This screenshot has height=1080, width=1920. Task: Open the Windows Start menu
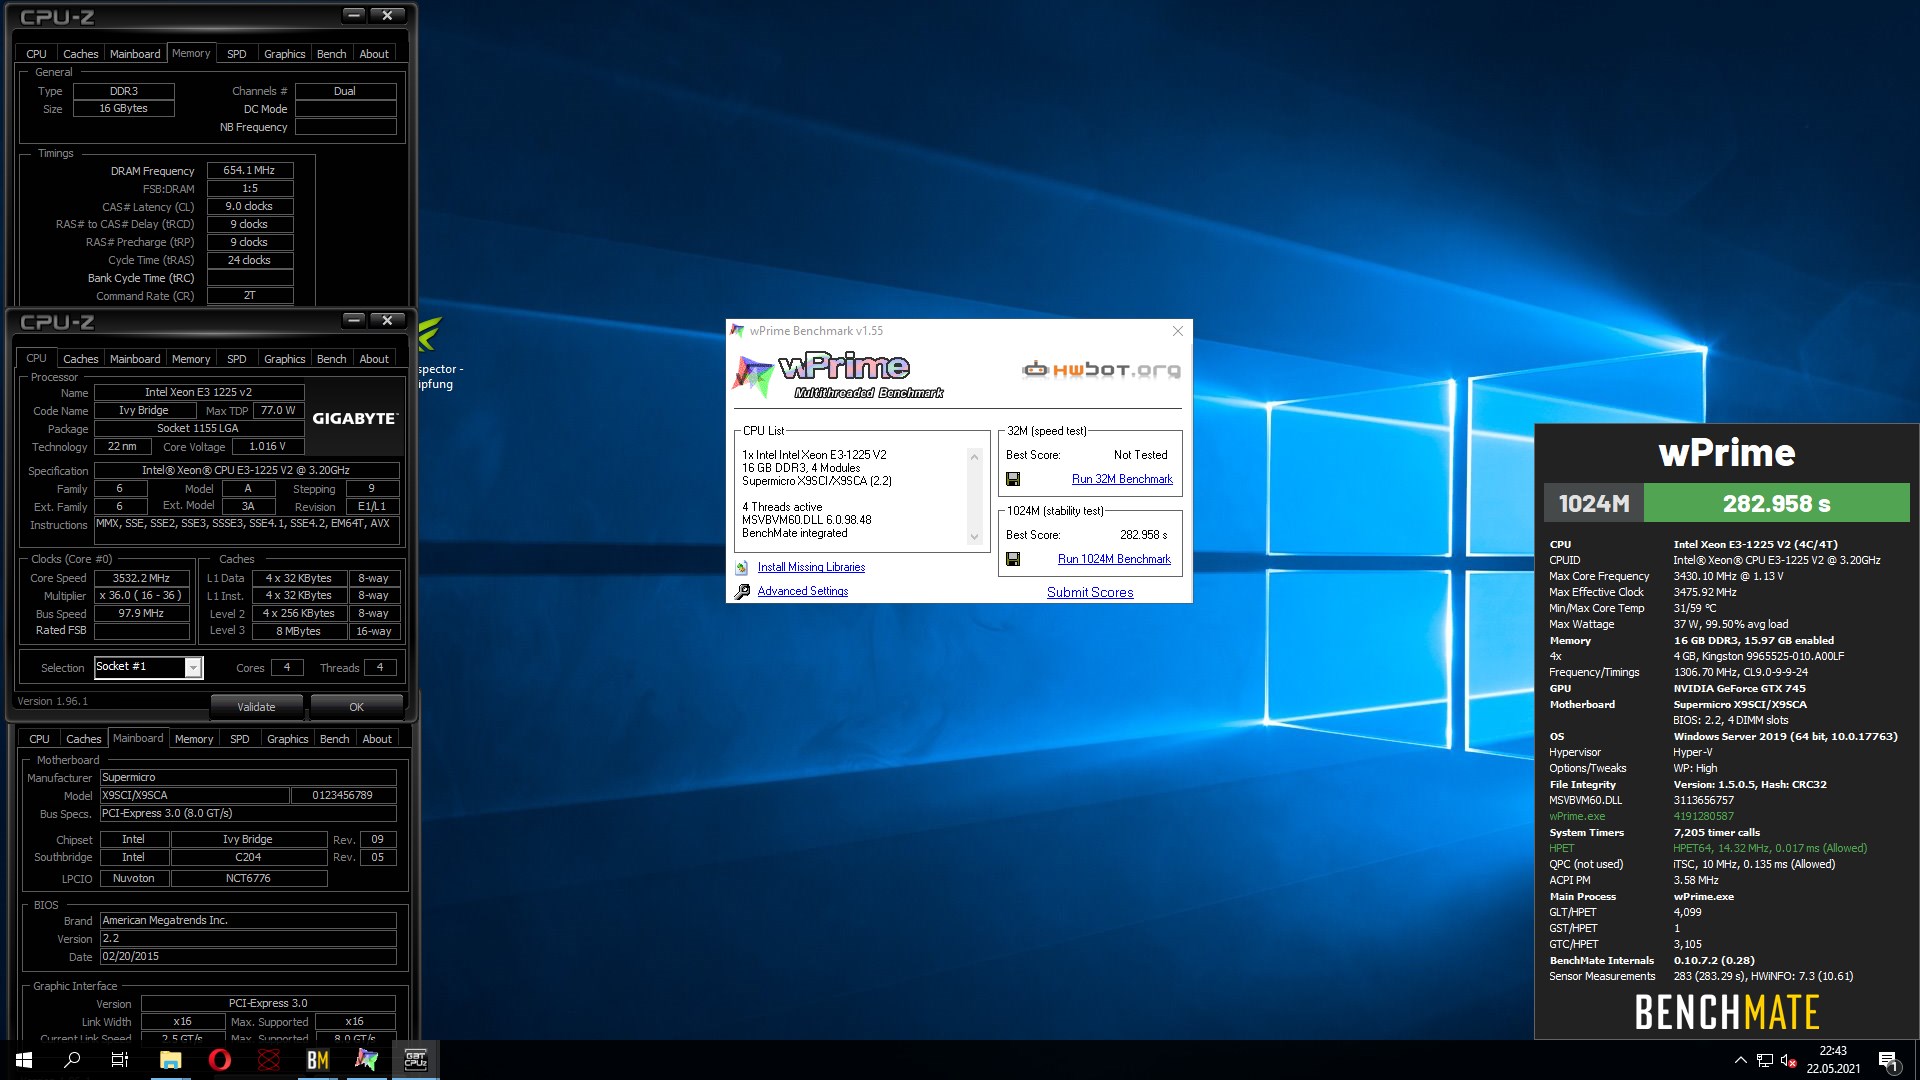pos(24,1060)
